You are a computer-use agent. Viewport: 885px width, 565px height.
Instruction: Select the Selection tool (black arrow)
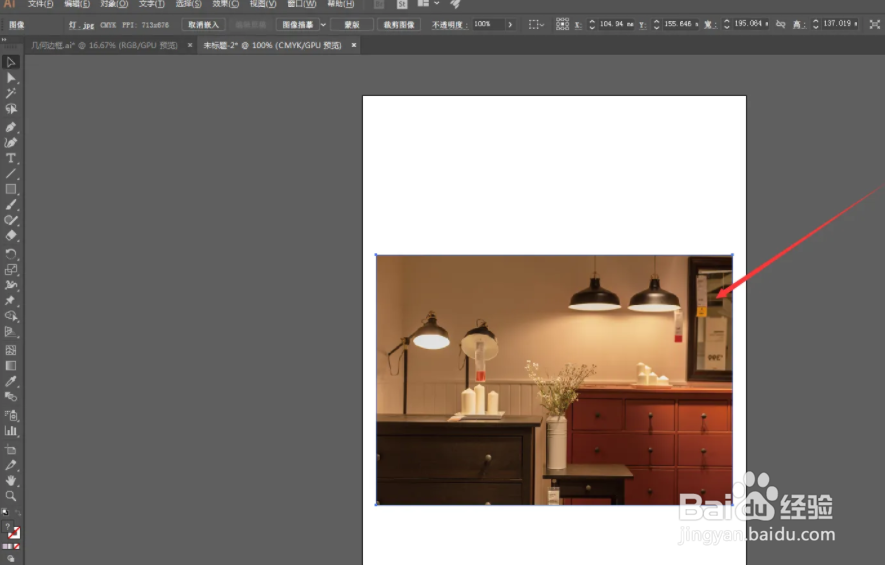(x=11, y=62)
